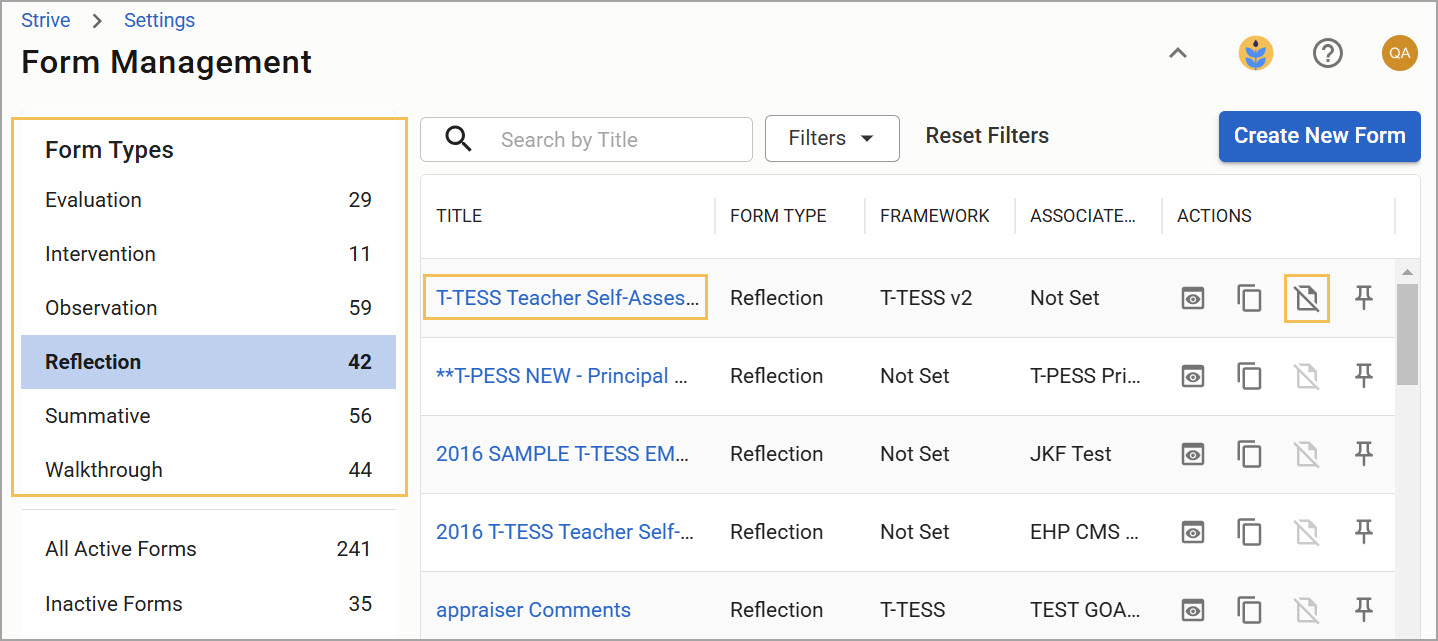Click the EHP CMS ... associated cell

1084,532
